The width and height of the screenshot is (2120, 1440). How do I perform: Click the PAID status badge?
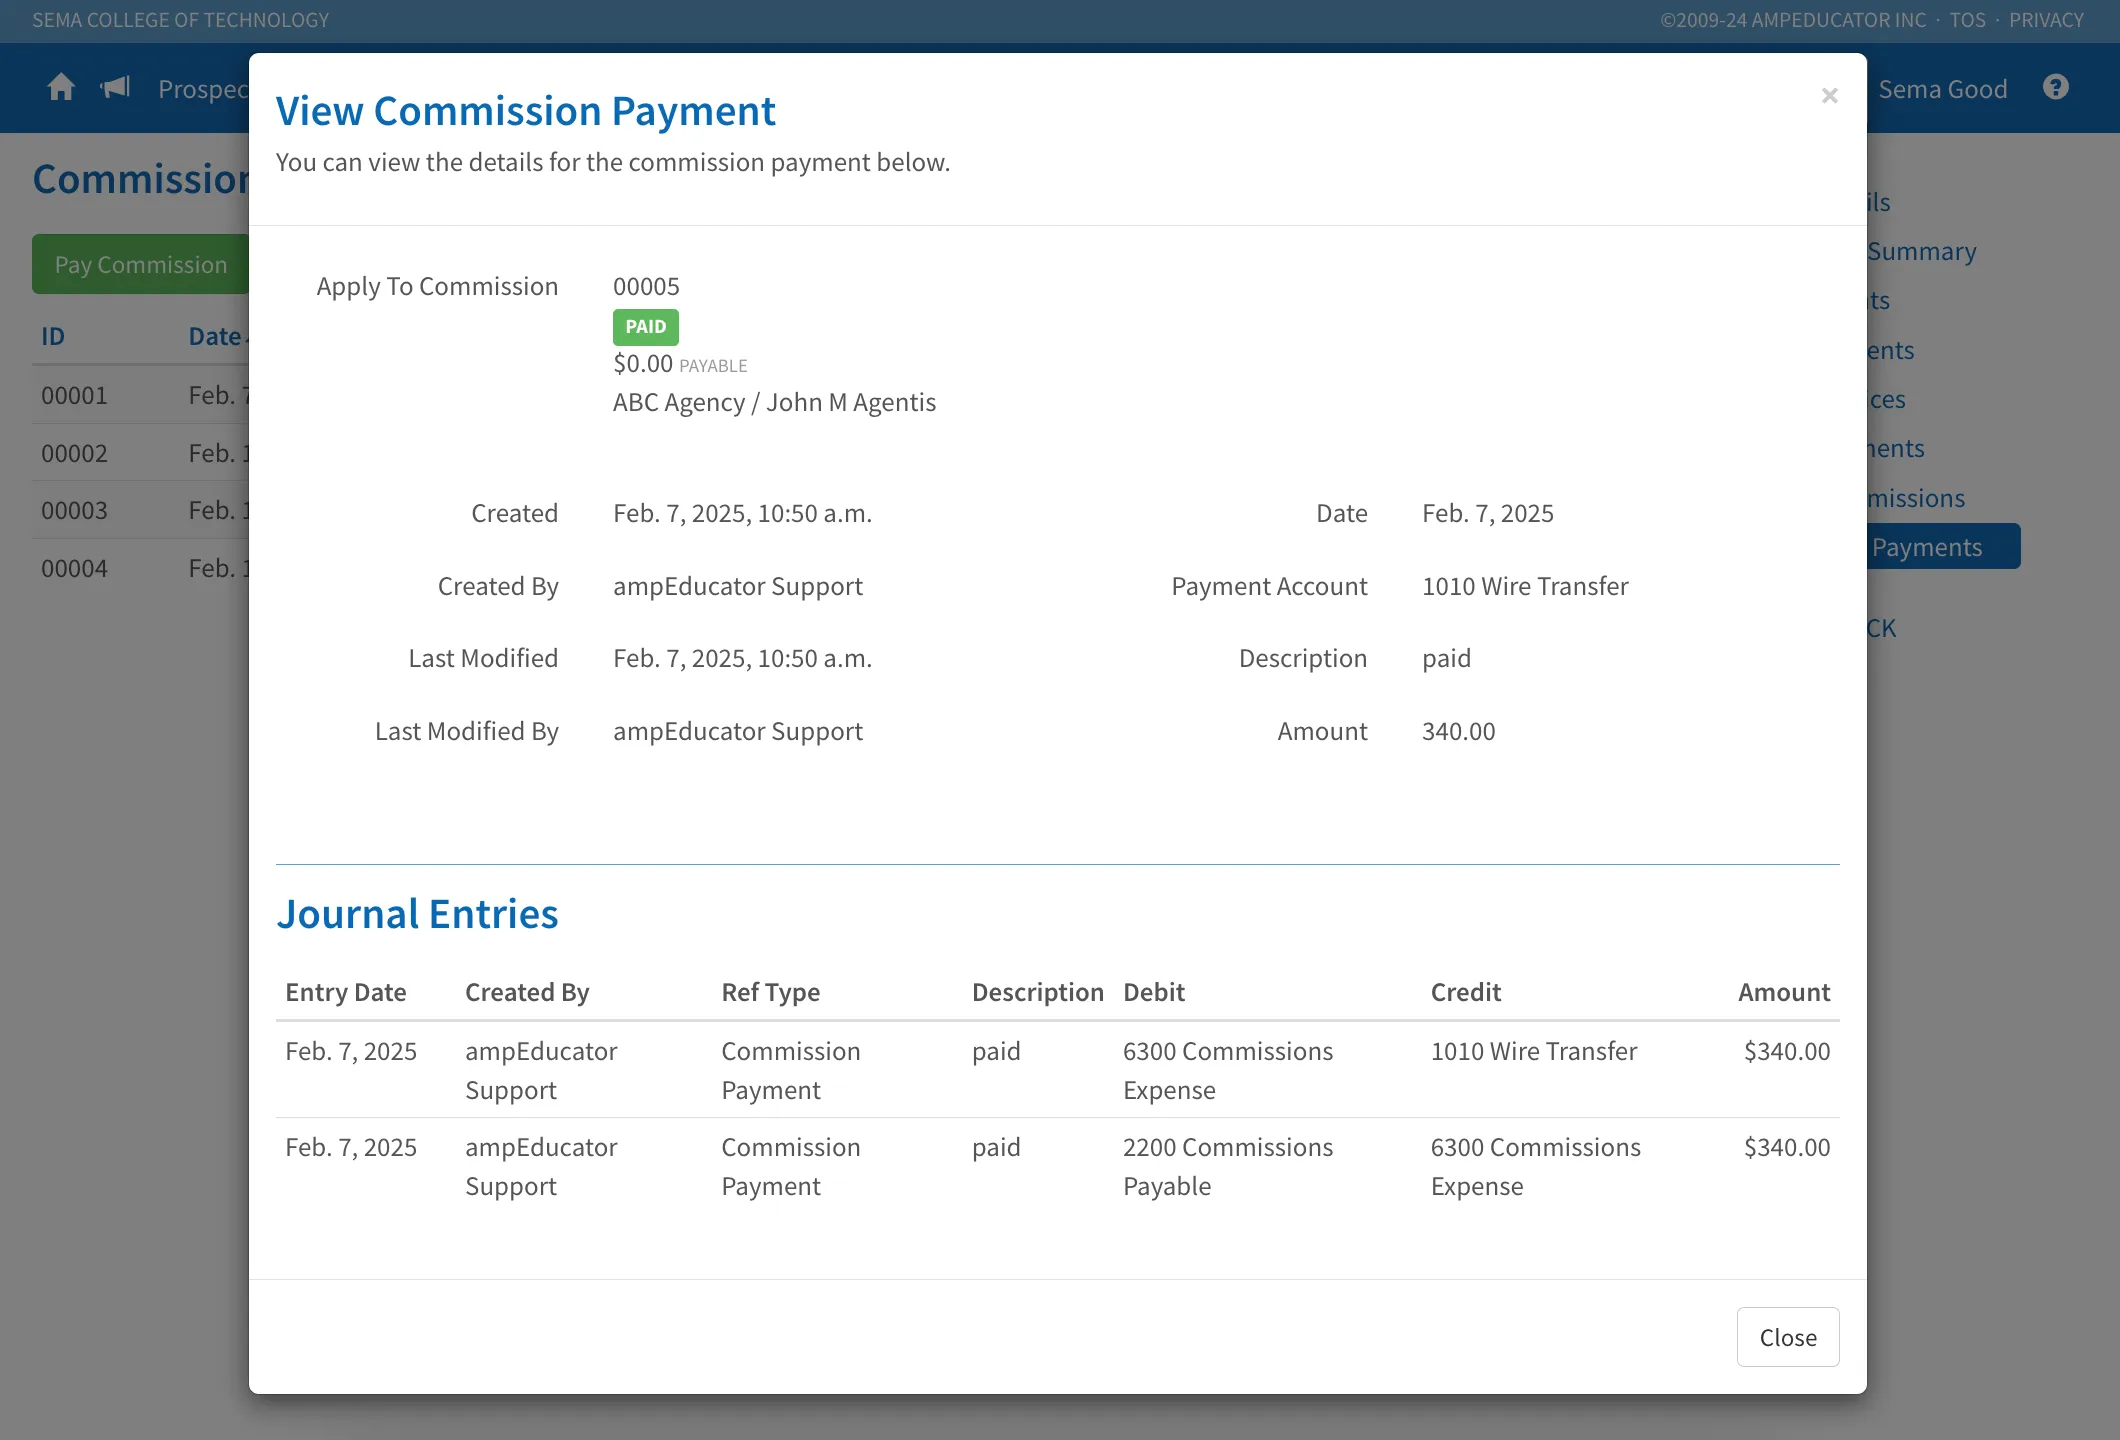coord(645,327)
